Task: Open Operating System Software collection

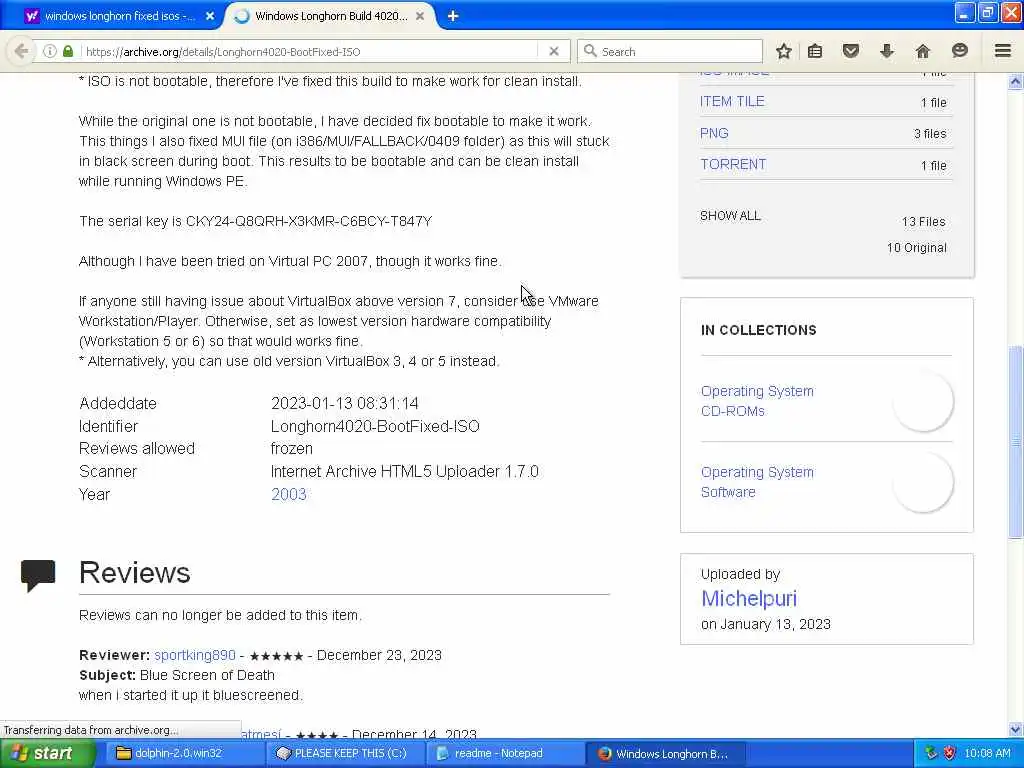Action: tap(757, 482)
